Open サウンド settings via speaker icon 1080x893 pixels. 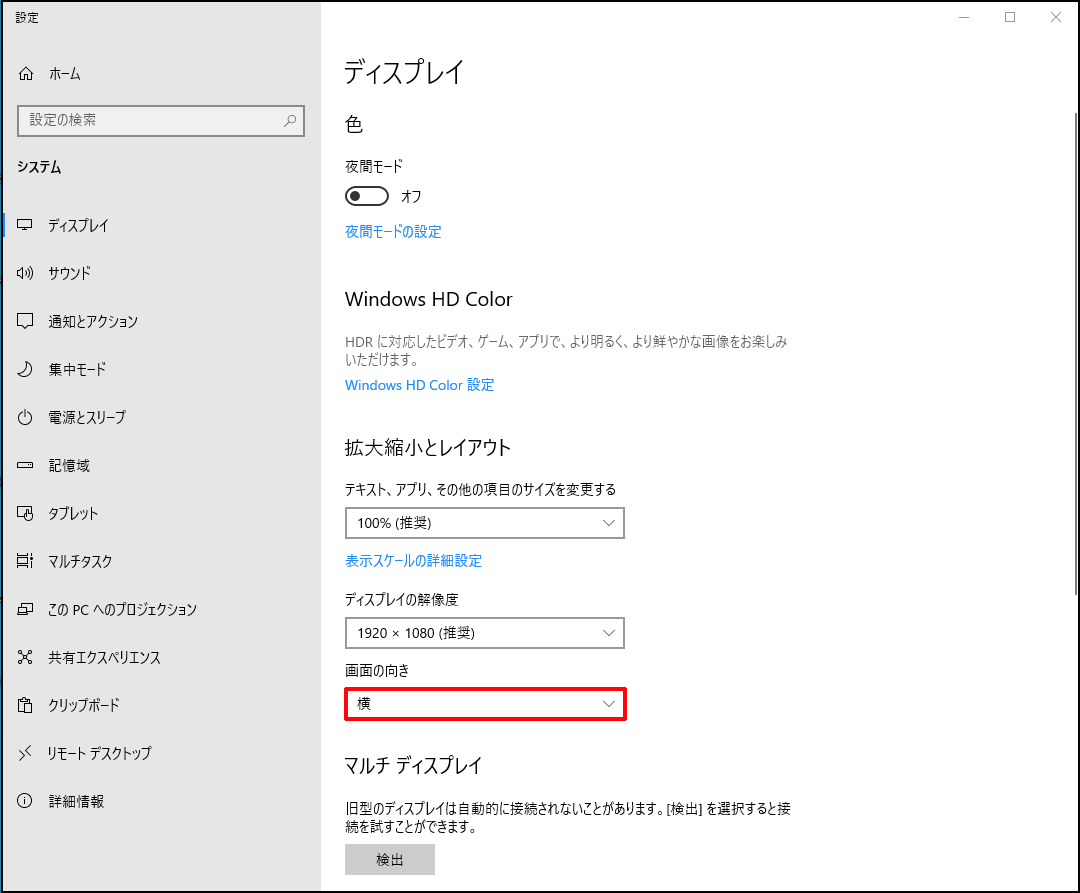pyautogui.click(x=25, y=273)
